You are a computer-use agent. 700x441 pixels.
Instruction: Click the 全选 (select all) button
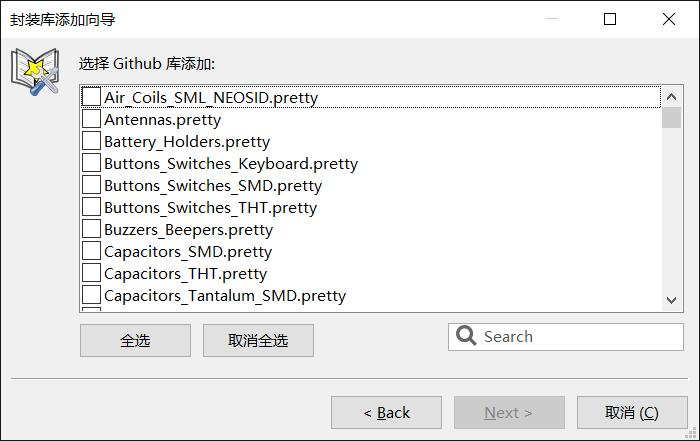pos(135,341)
